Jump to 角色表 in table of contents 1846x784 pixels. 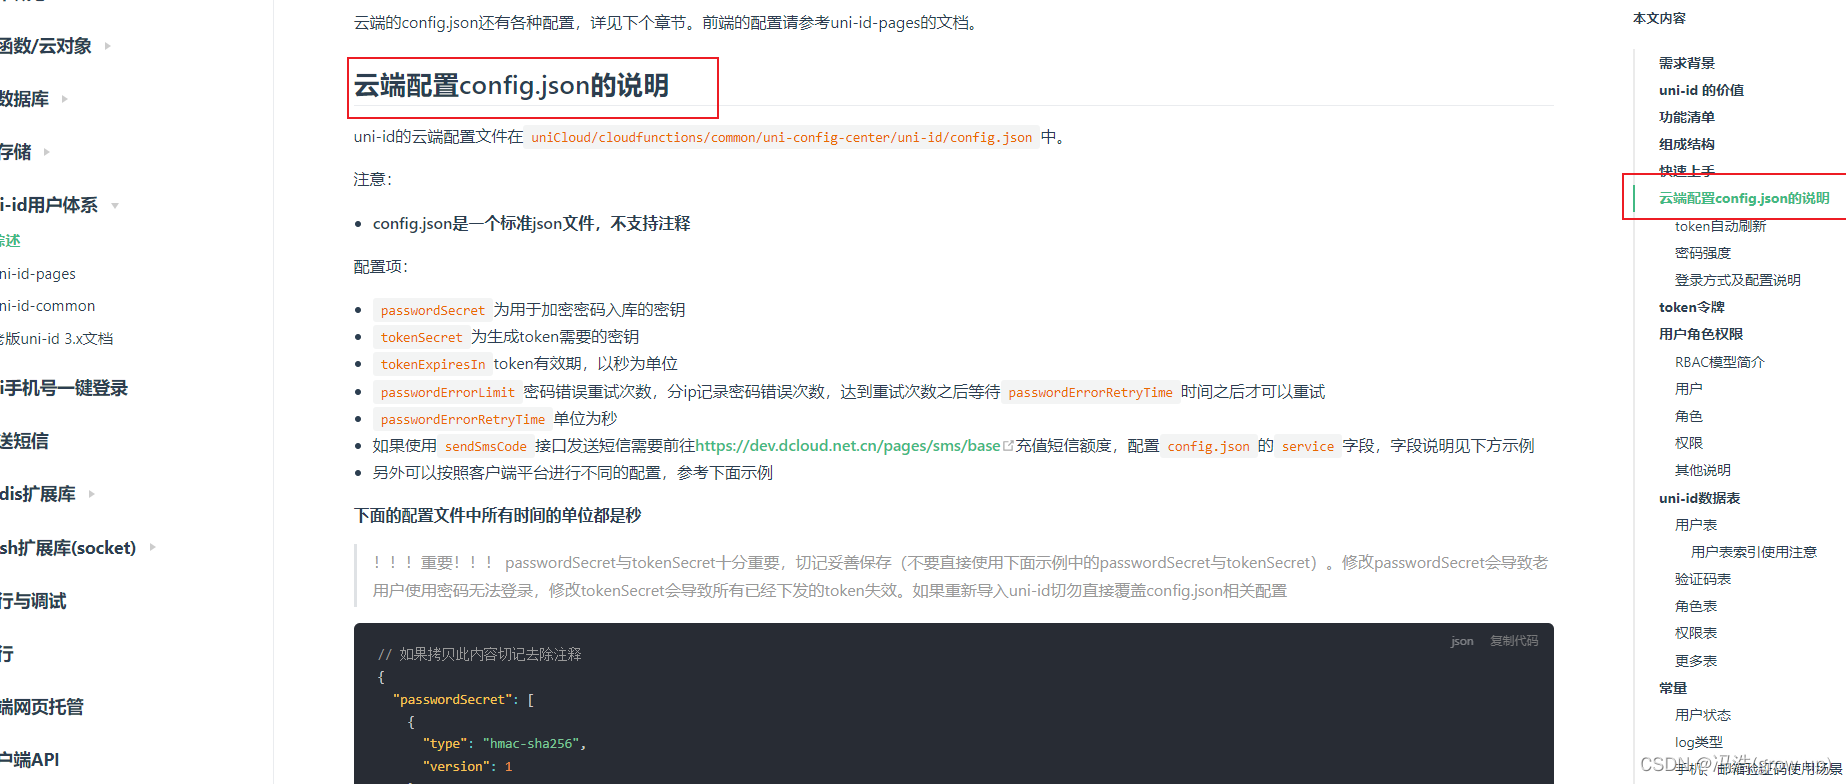click(x=1696, y=606)
